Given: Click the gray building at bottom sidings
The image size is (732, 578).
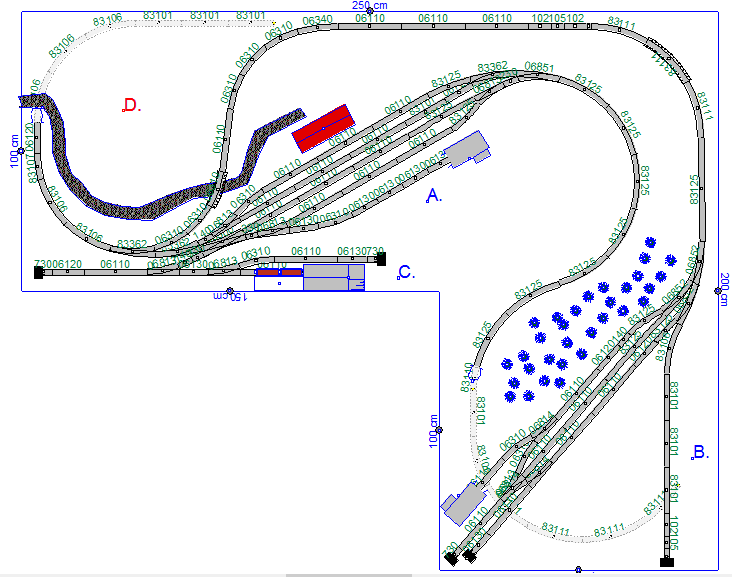Looking at the screenshot, I should coord(462,503).
